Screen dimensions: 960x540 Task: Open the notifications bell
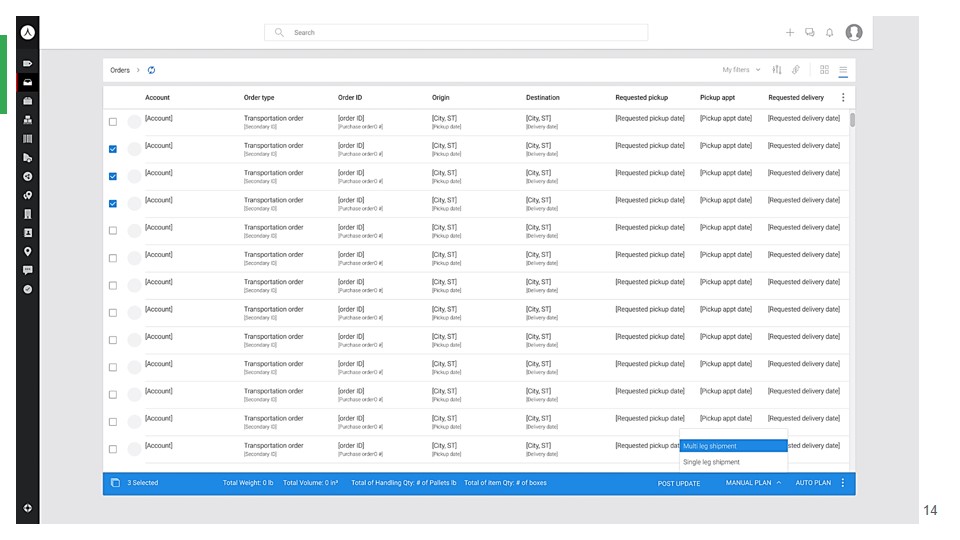tap(829, 33)
